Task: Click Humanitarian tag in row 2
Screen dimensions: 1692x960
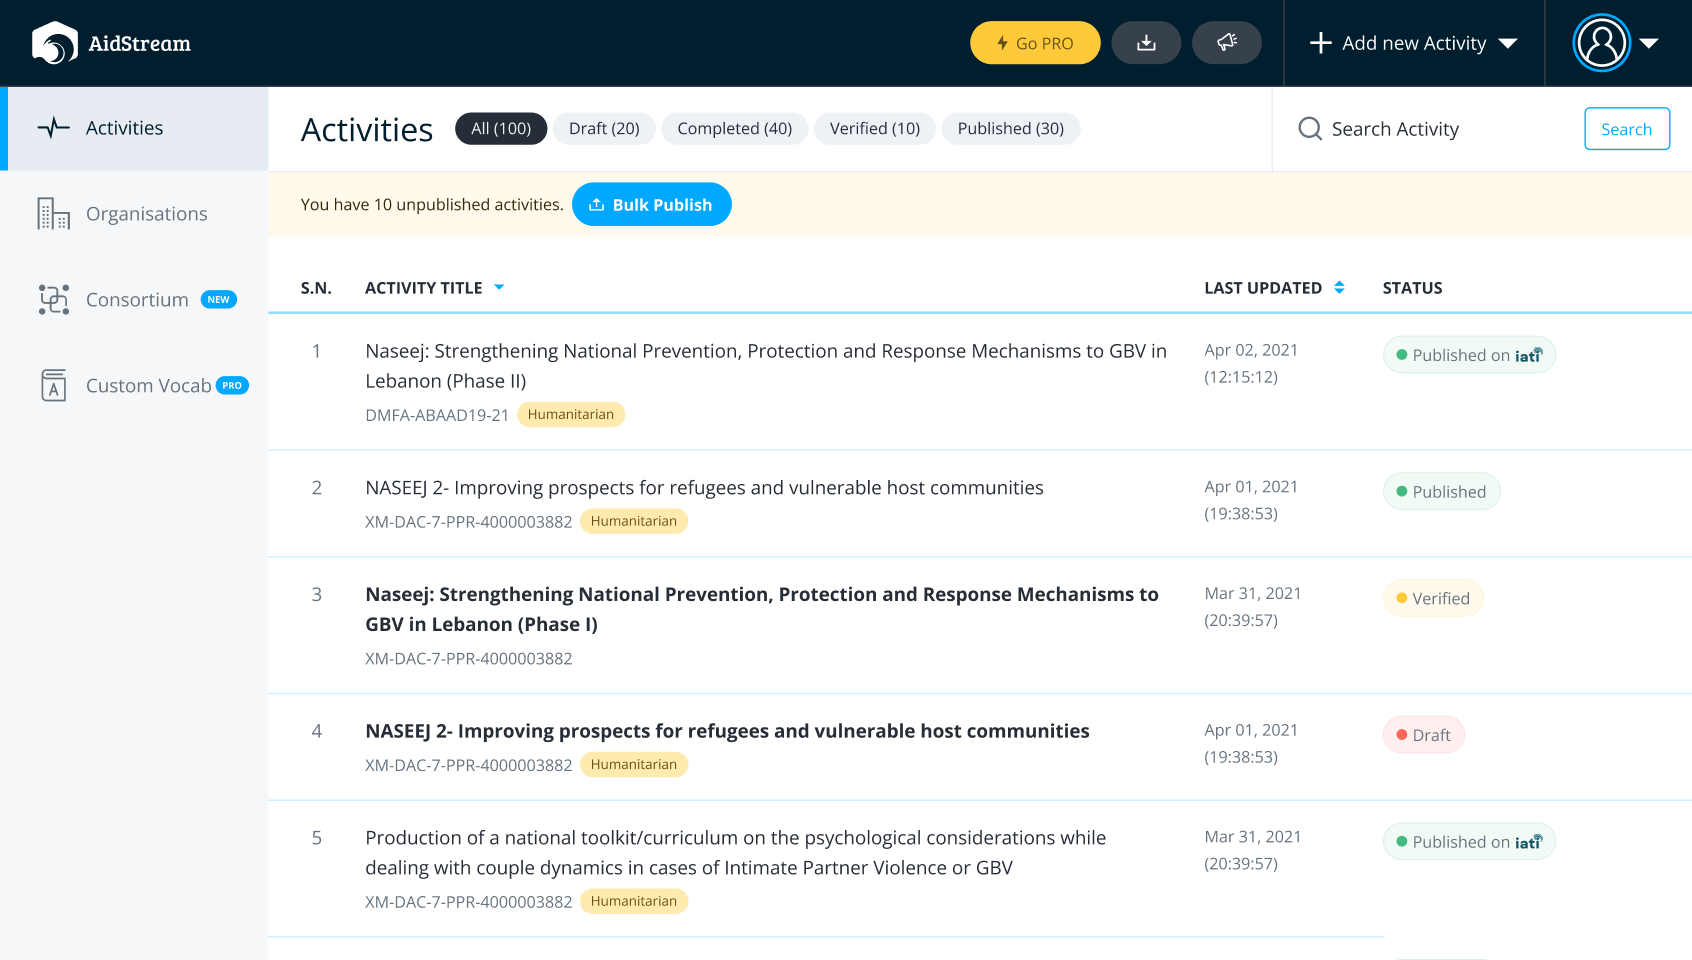Action: [634, 521]
